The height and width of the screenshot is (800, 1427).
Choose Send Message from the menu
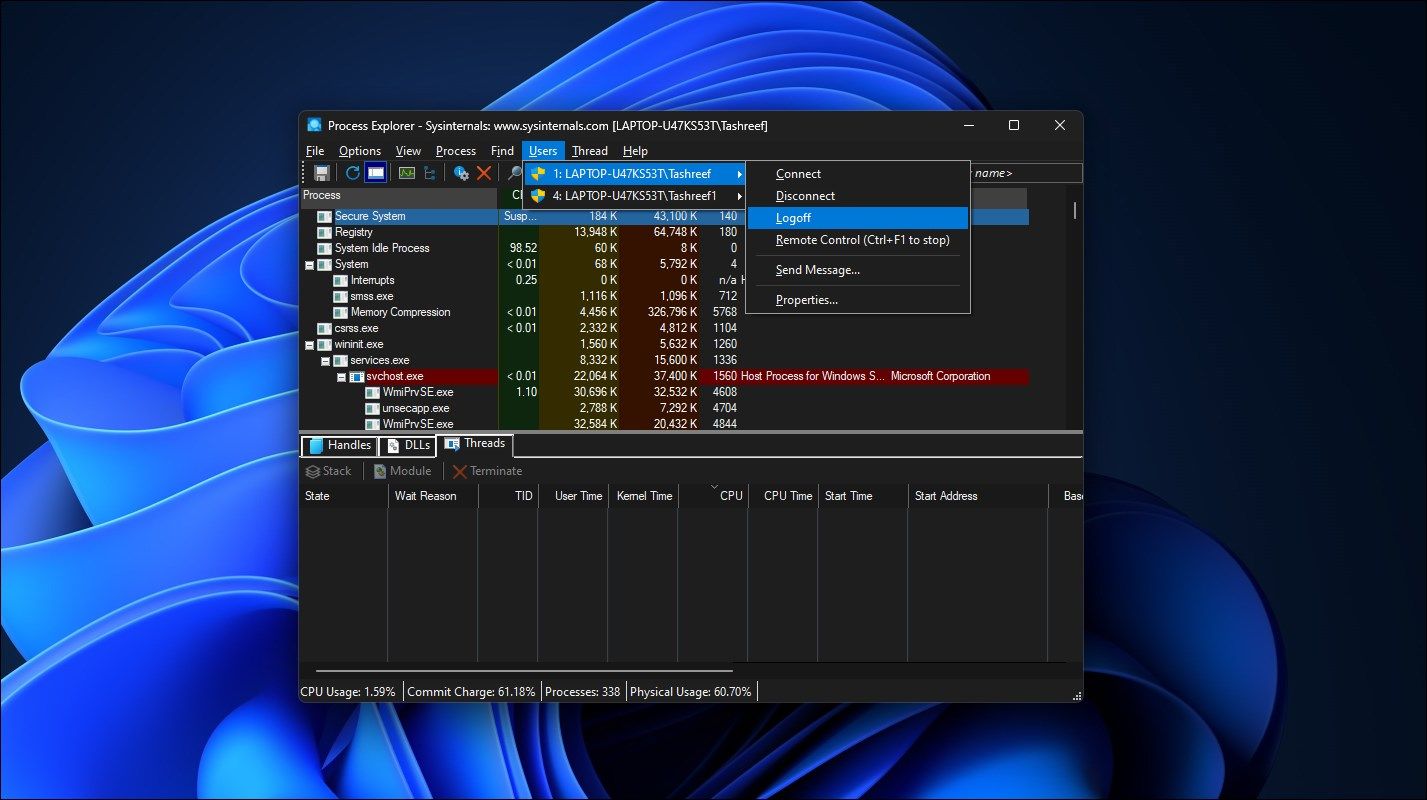point(817,269)
